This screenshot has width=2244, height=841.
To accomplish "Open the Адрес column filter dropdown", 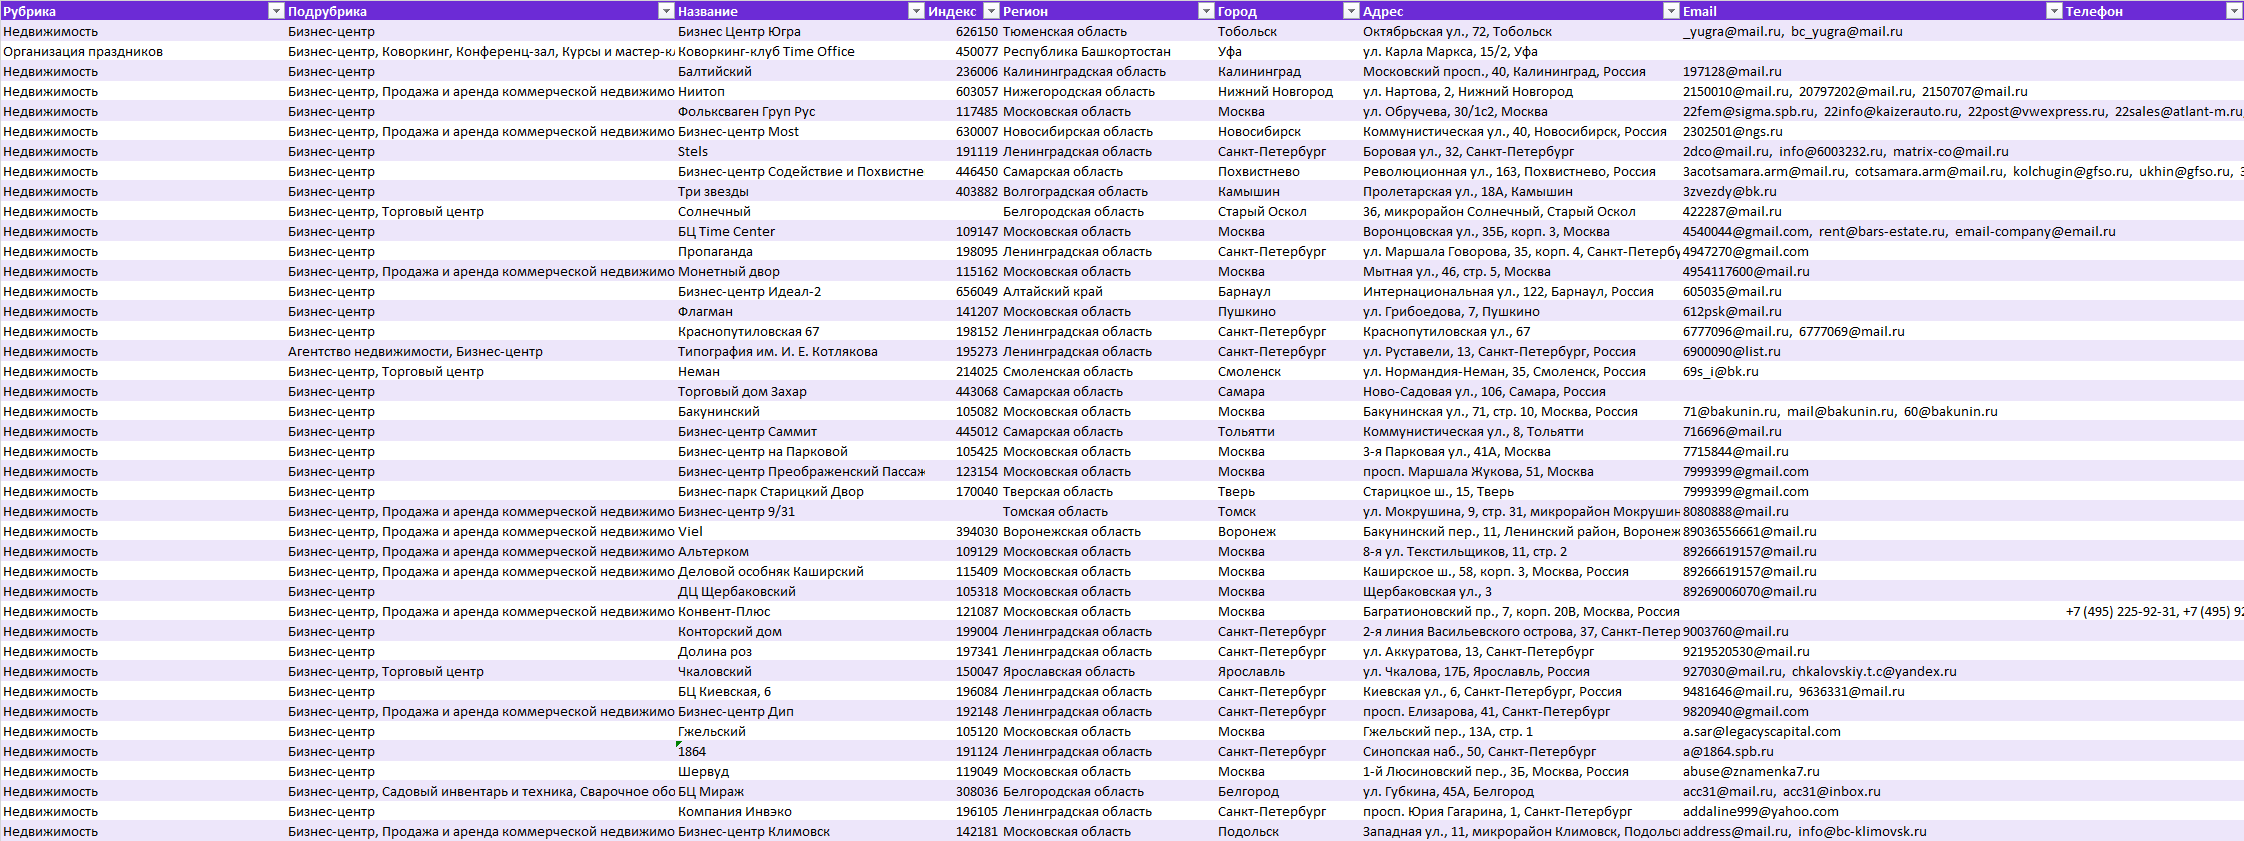I will point(1671,11).
